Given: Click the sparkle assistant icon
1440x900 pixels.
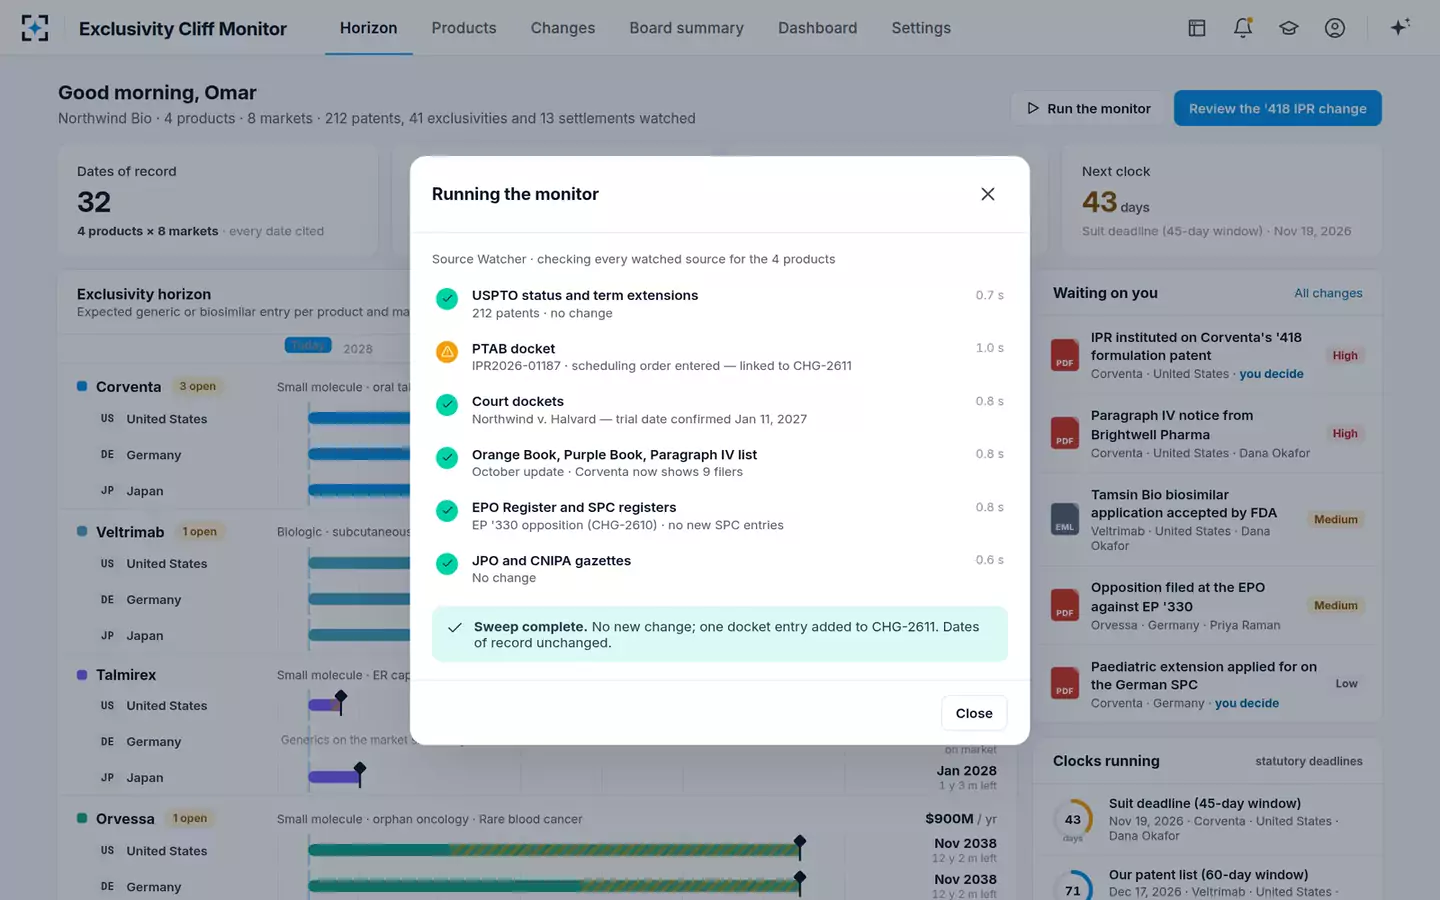Looking at the screenshot, I should click(x=1400, y=27).
